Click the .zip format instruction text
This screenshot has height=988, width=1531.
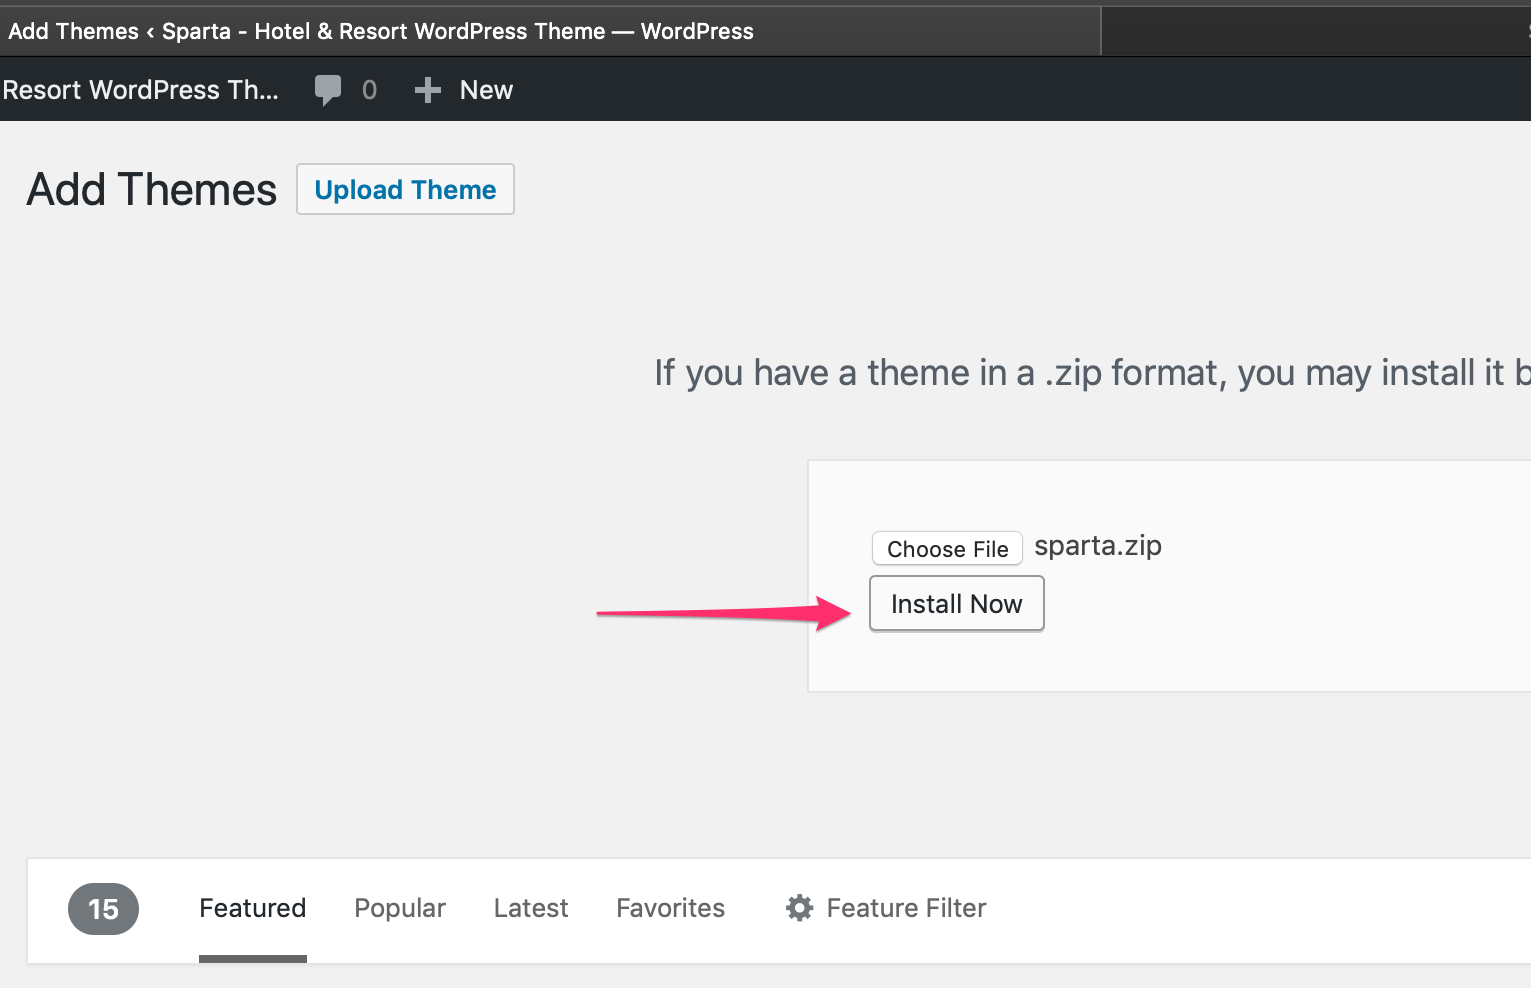click(1090, 373)
